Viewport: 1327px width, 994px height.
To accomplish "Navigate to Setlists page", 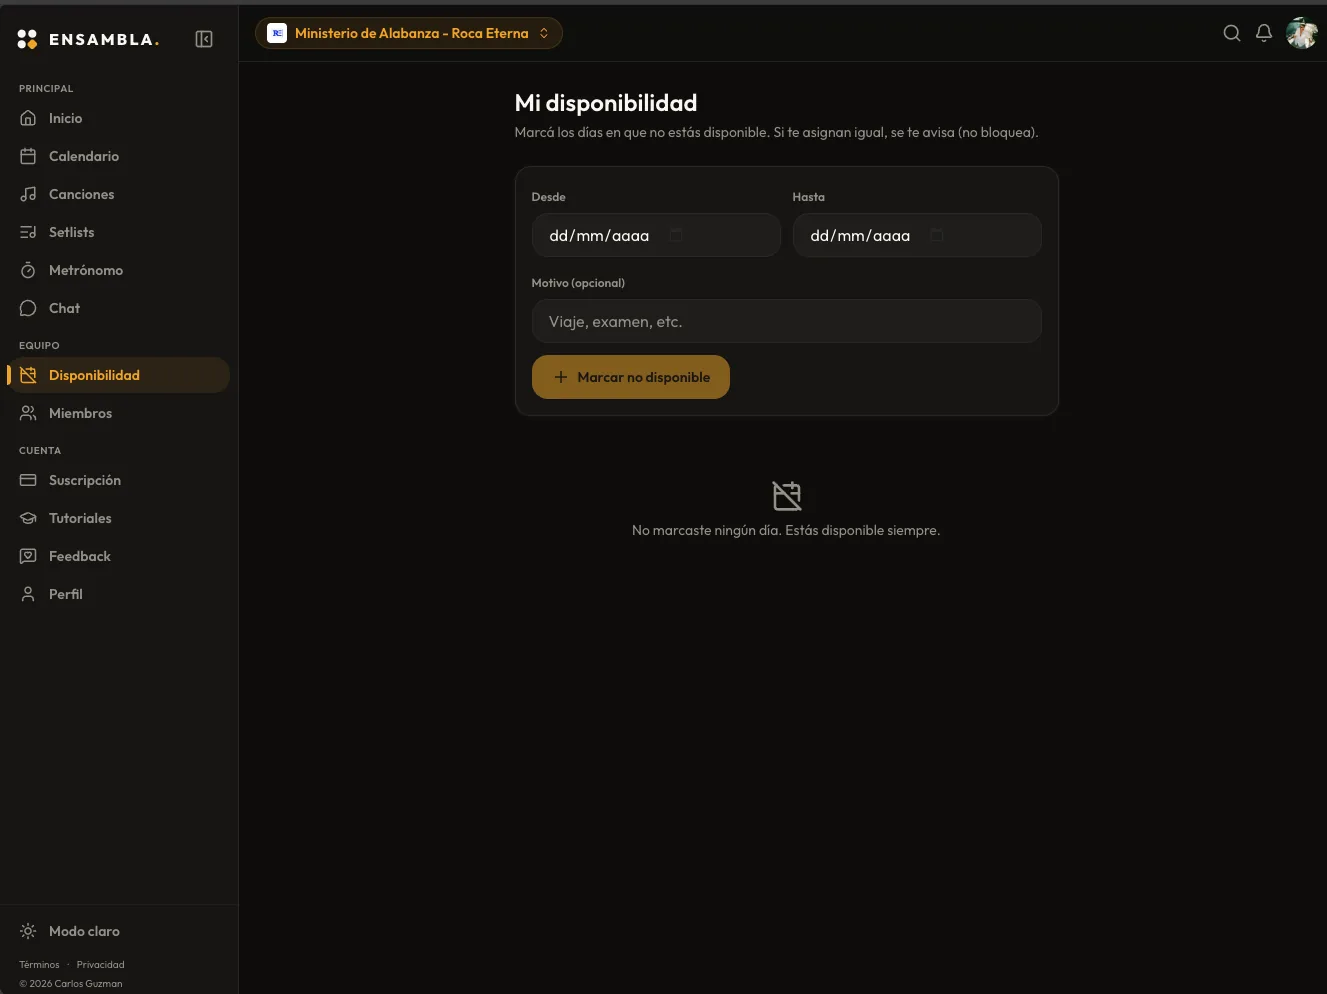I will pyautogui.click(x=119, y=232).
